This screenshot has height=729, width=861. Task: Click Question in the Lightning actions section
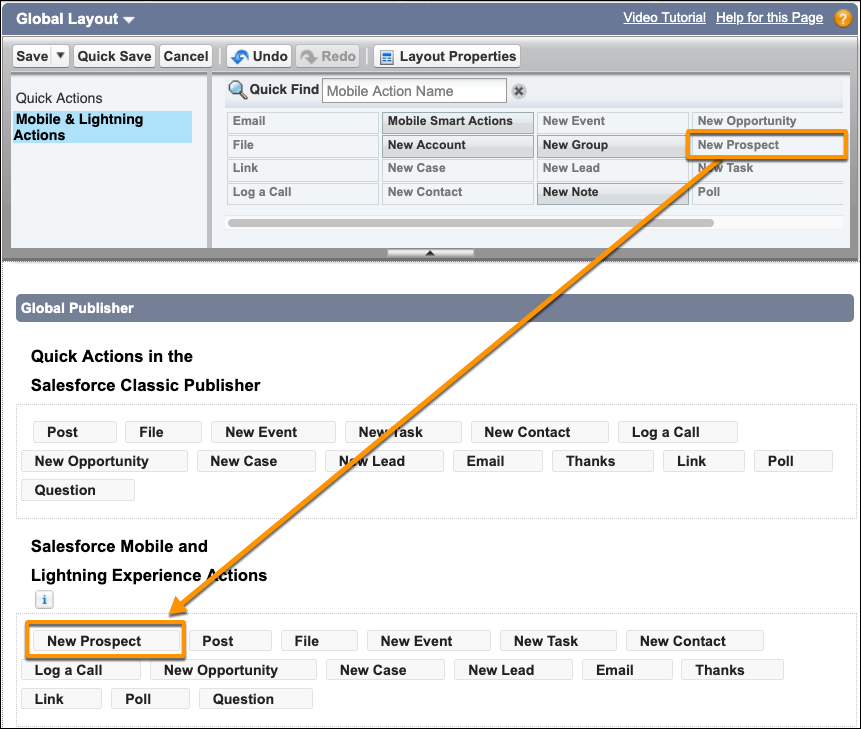click(256, 699)
